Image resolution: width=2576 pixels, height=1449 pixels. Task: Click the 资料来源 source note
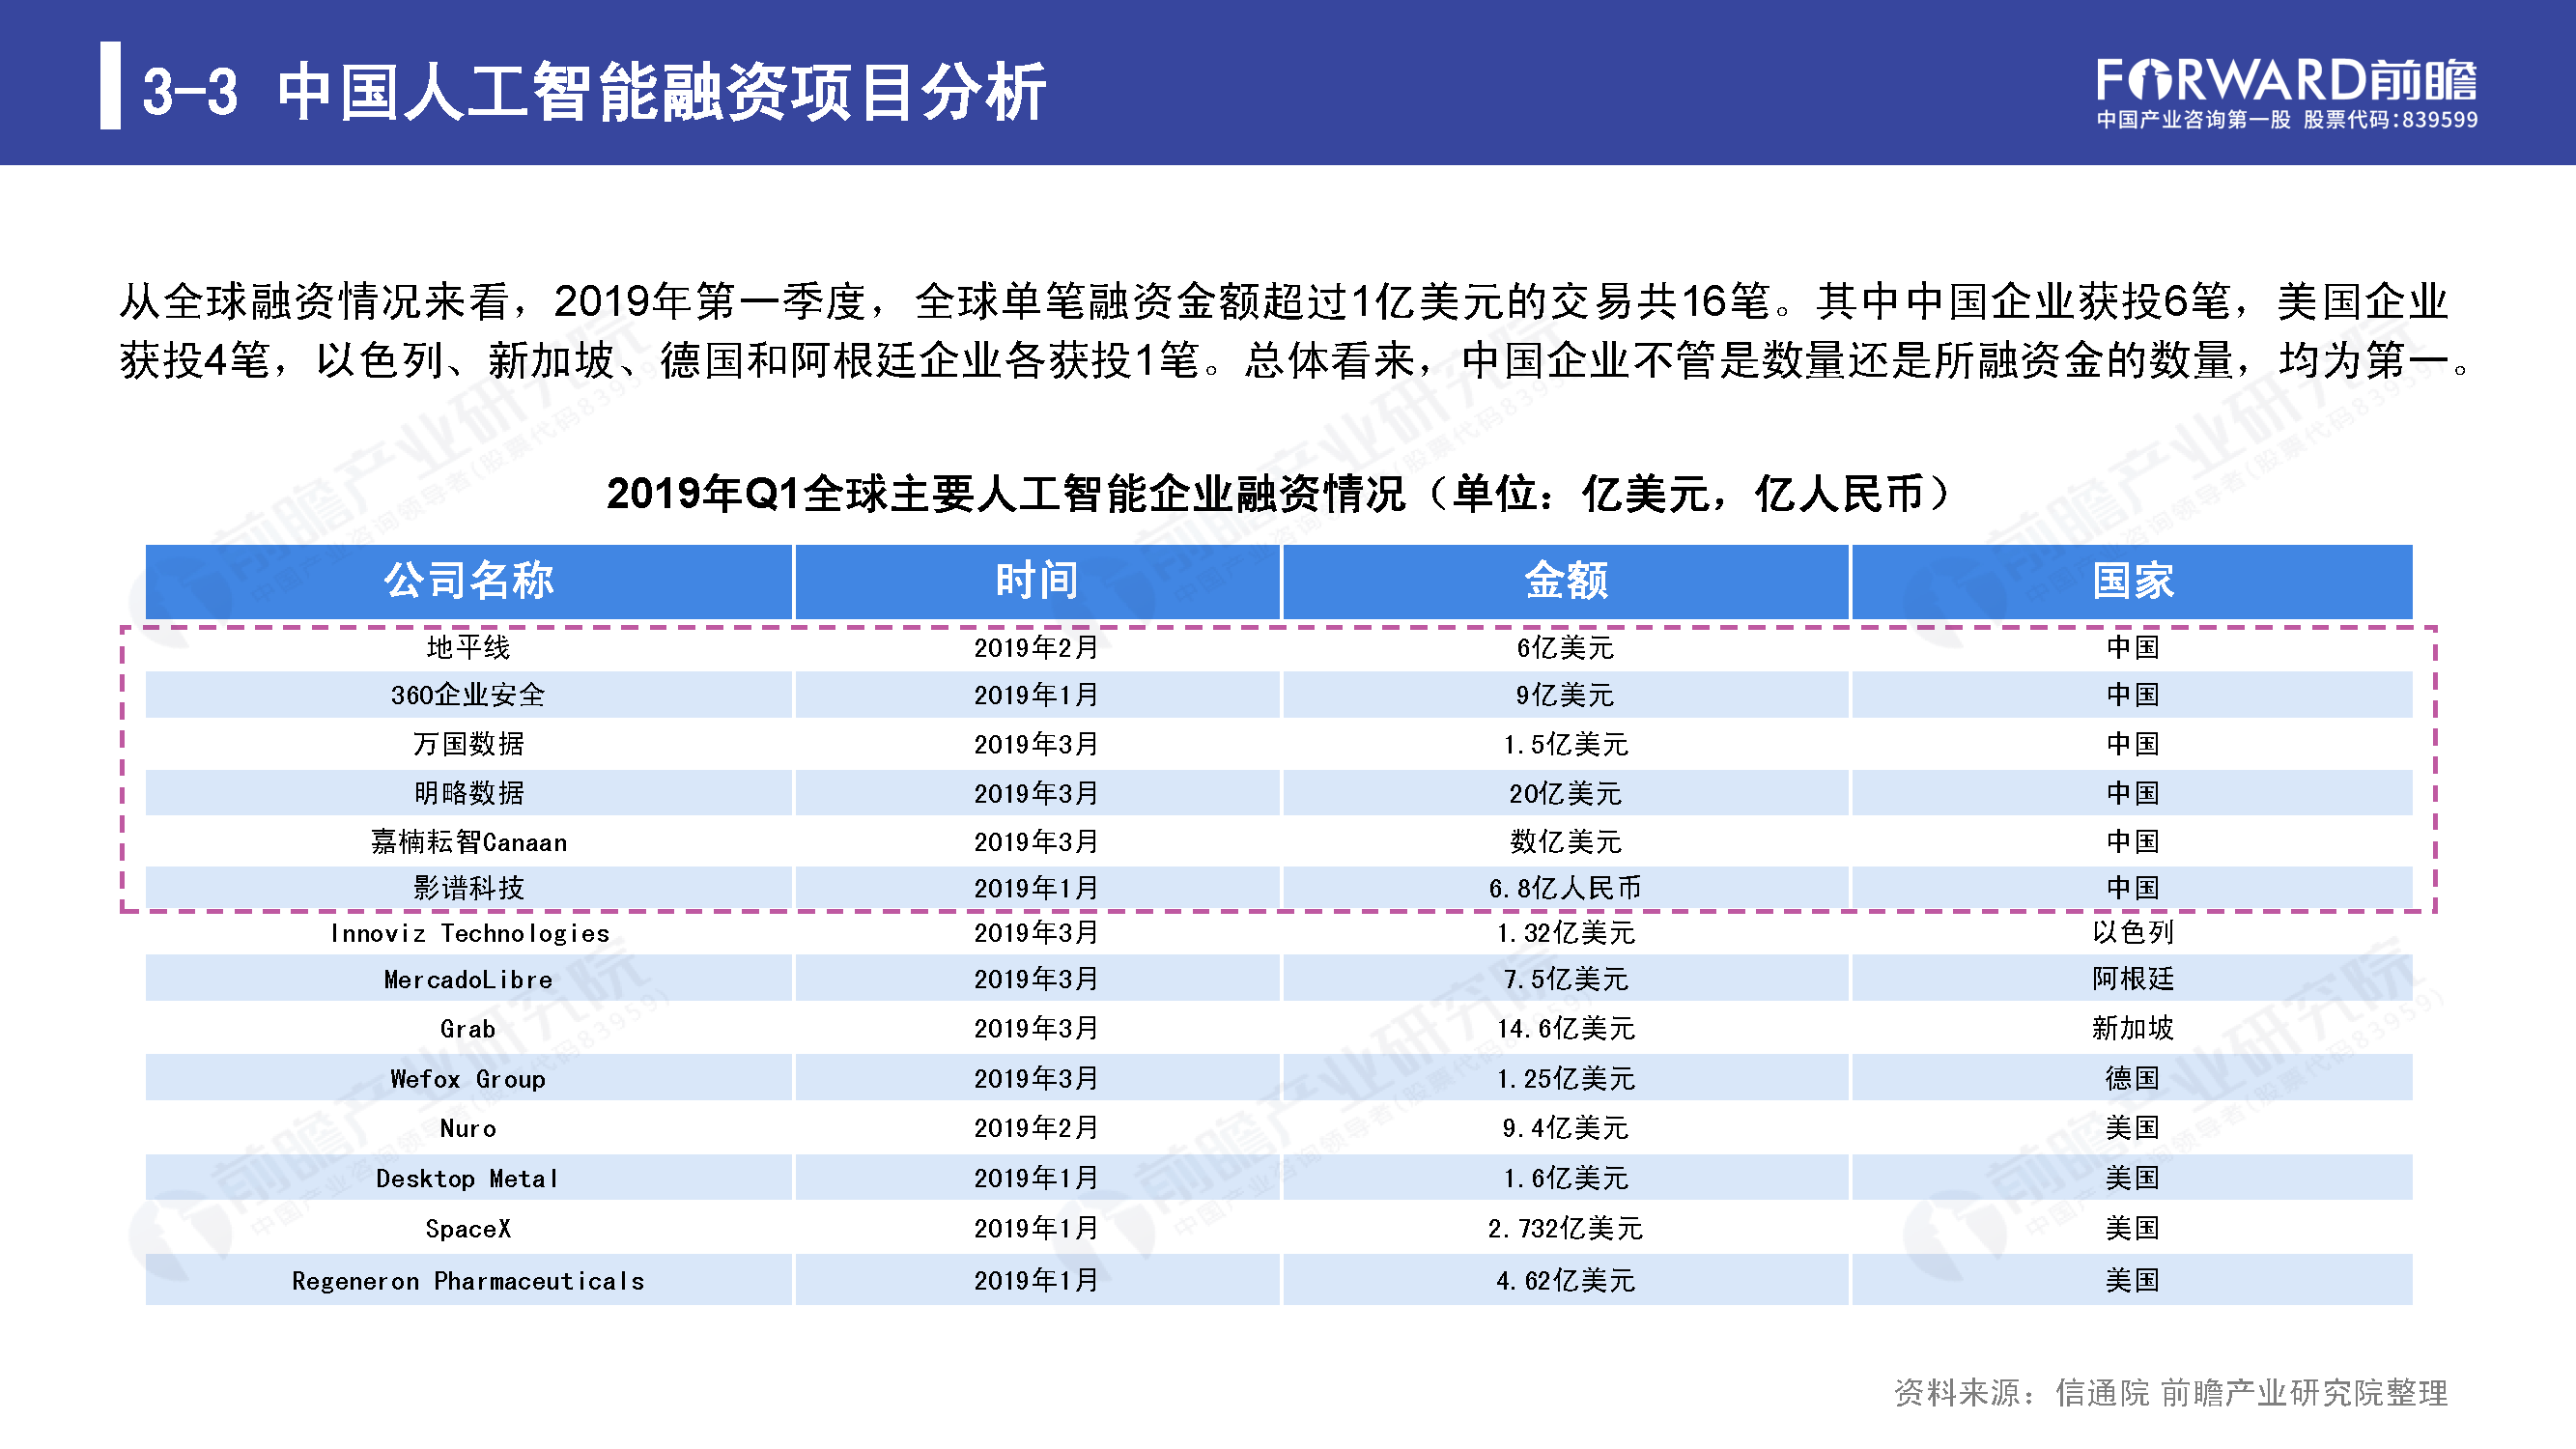2170,1392
